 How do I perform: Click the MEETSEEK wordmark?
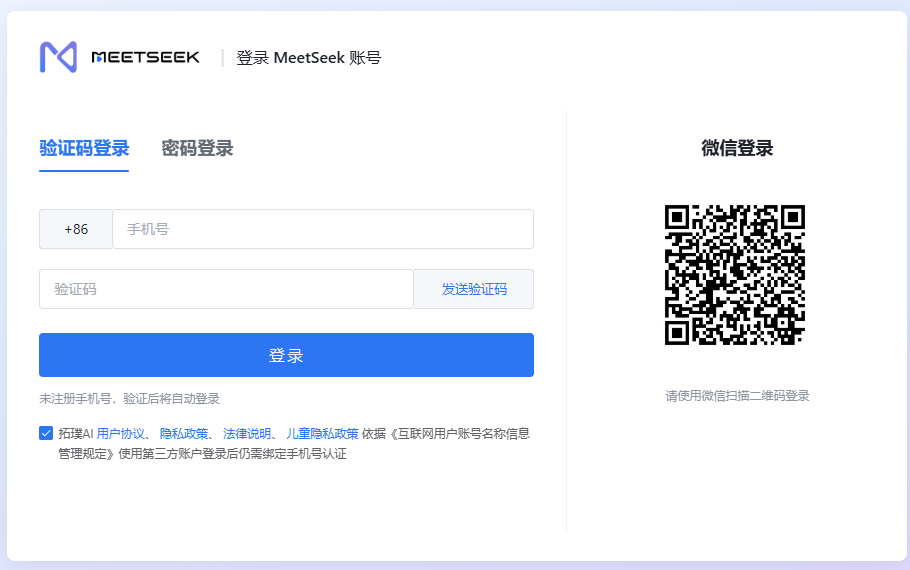coord(146,57)
